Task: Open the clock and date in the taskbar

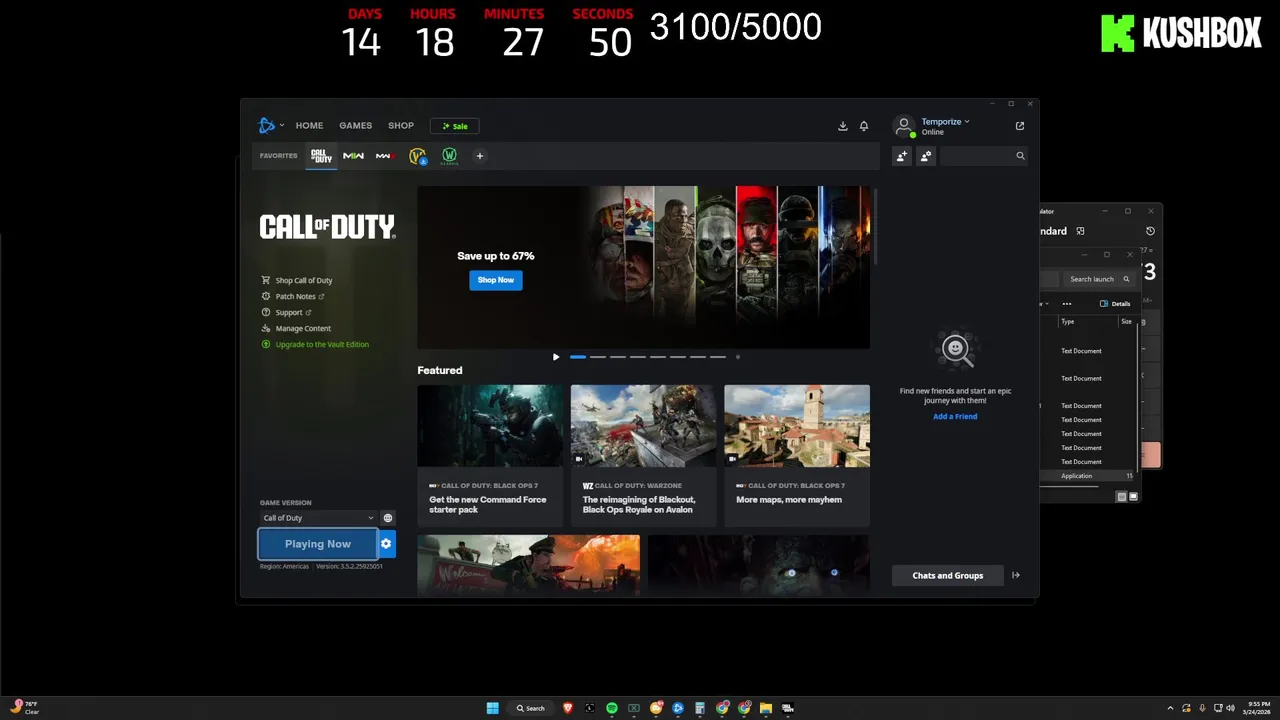Action: [x=1257, y=708]
